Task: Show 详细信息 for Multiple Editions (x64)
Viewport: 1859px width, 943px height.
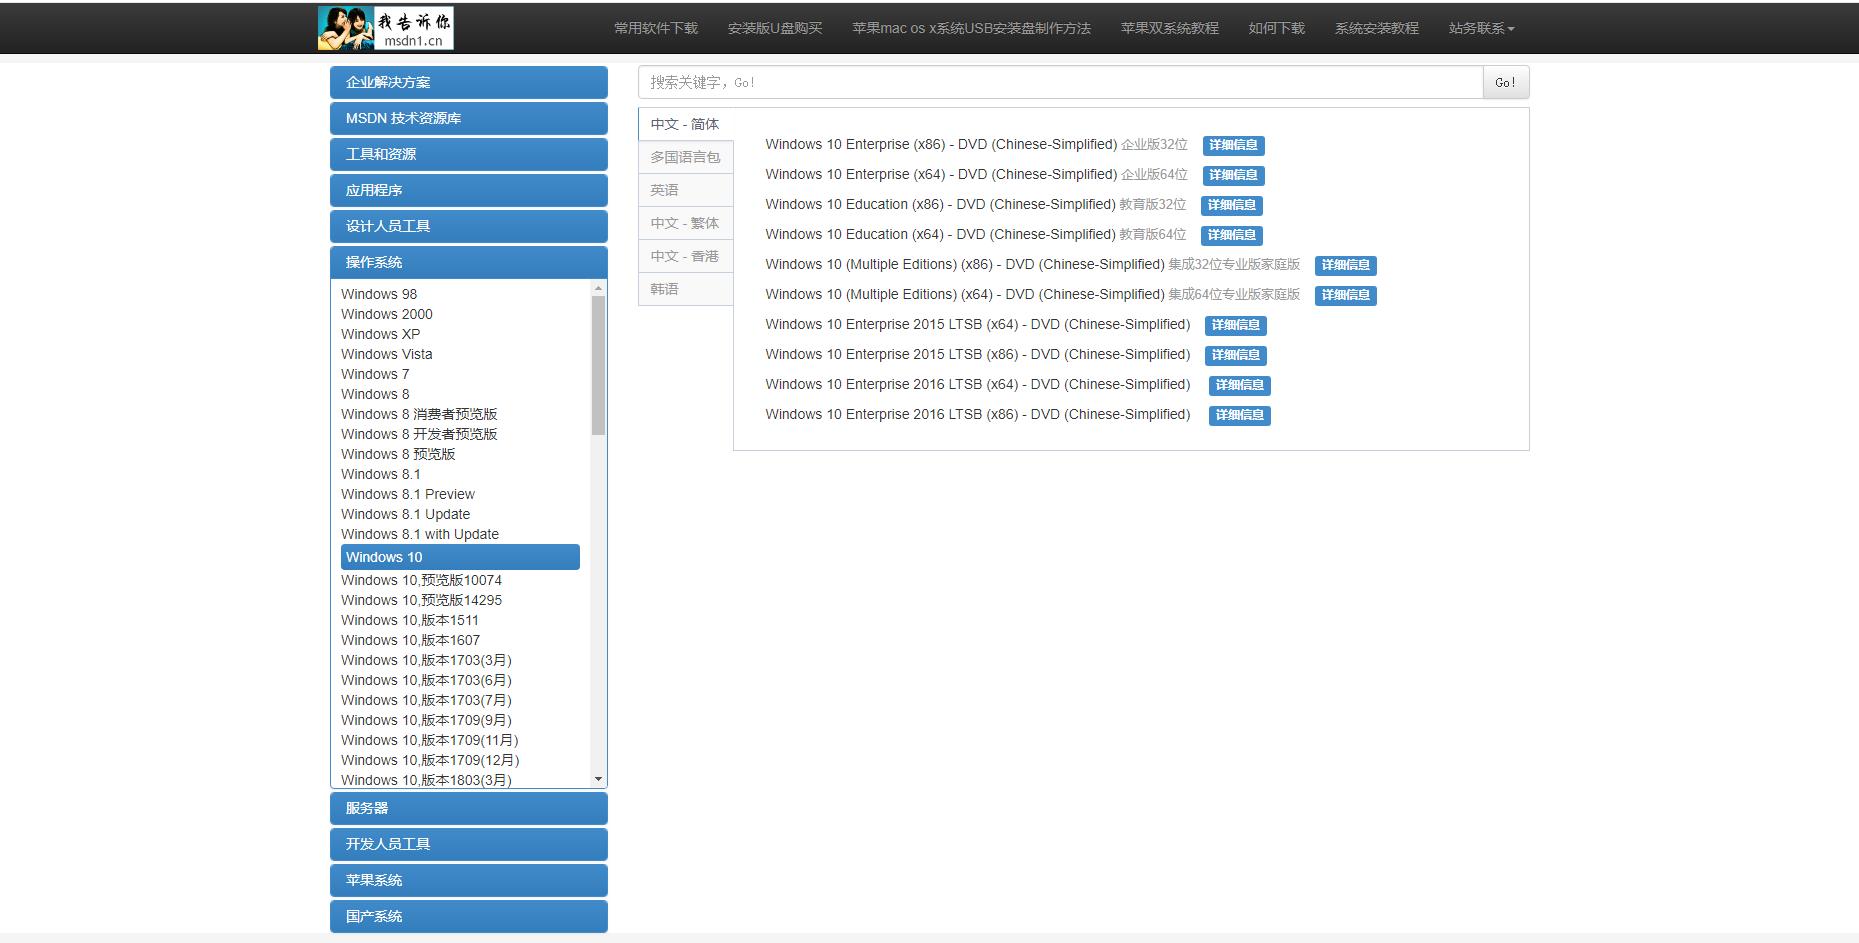Action: pyautogui.click(x=1346, y=295)
